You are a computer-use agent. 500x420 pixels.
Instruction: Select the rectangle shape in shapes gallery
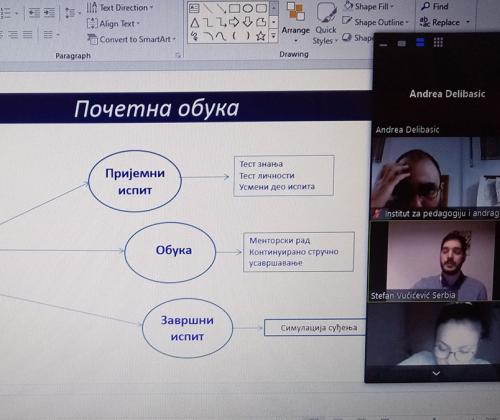click(234, 8)
